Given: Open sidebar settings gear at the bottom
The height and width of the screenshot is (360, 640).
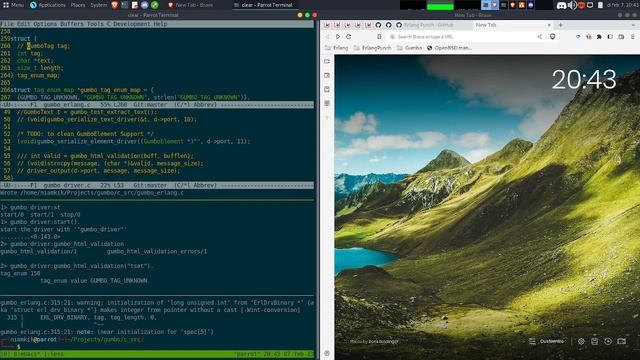Looking at the screenshot, I should 327,353.
